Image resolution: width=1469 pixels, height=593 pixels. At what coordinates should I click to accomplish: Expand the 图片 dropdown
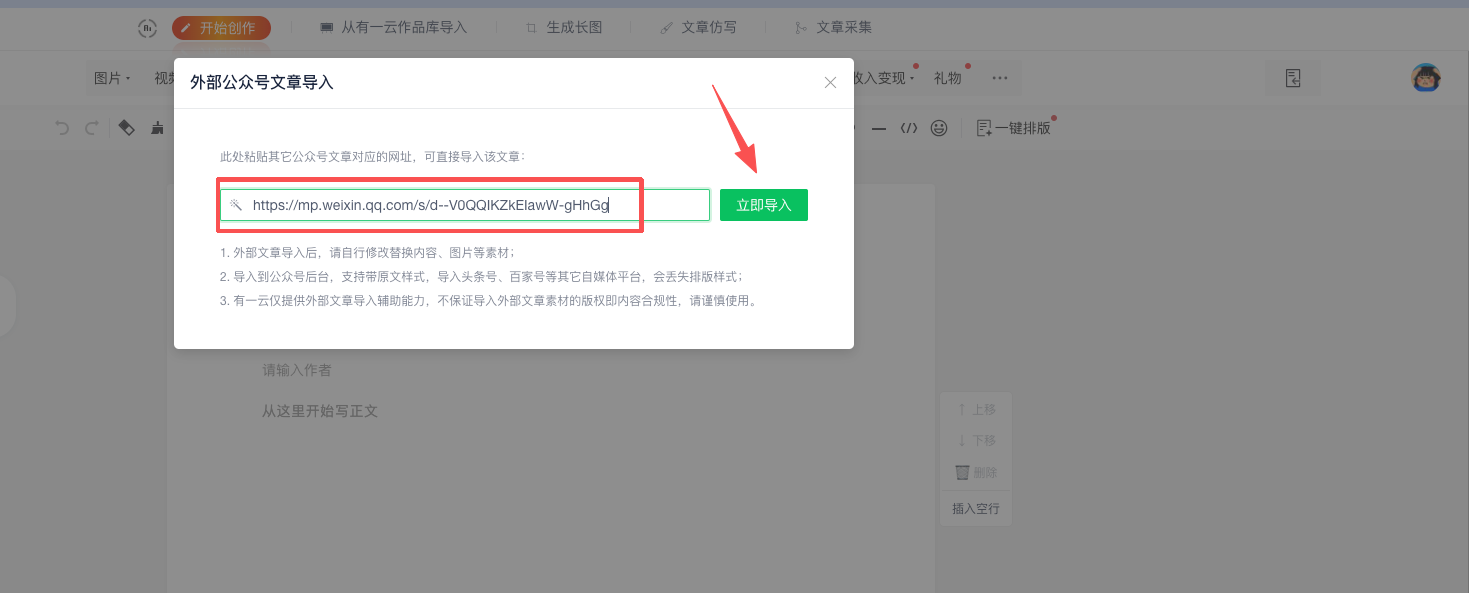coord(112,78)
